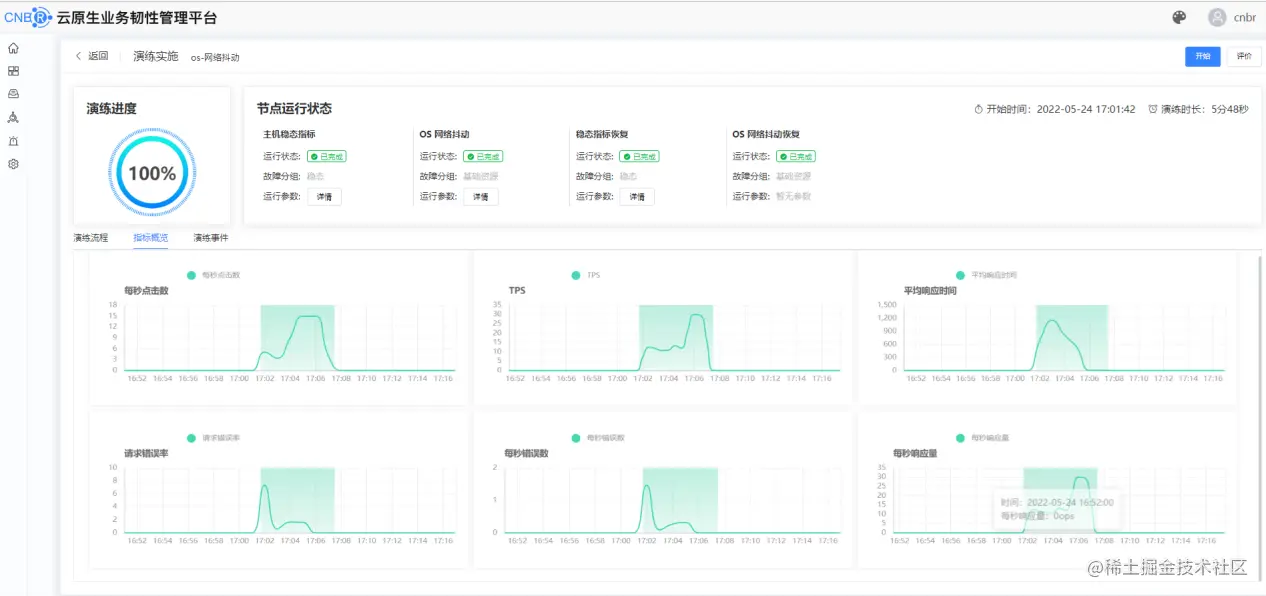Toggle the 每秒点击数 chart legend
This screenshot has width=1266, height=596.
[x=213, y=274]
